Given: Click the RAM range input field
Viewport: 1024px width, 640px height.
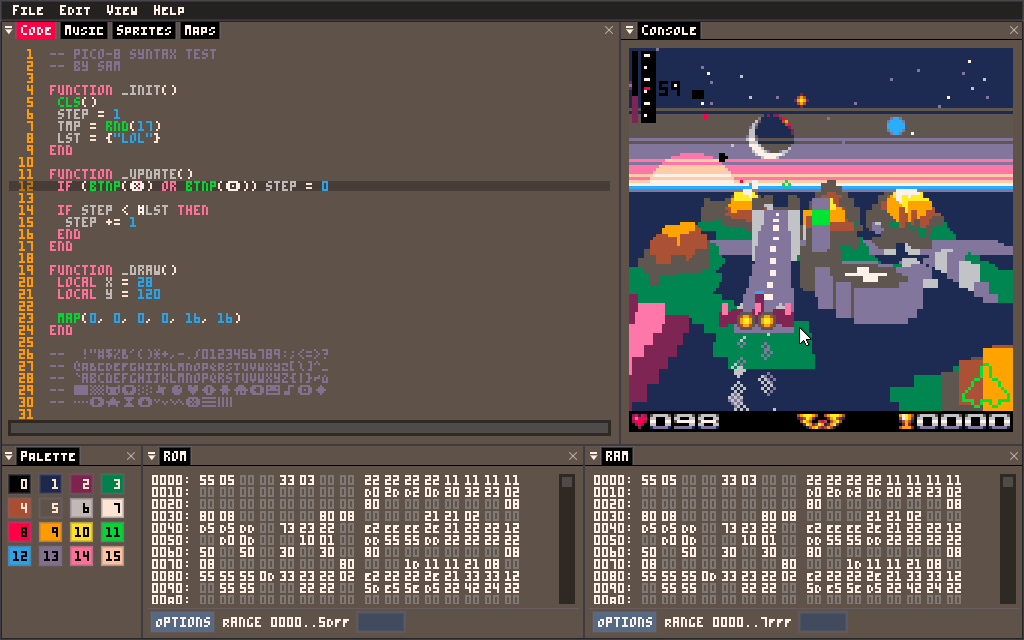Looking at the screenshot, I should coord(823,622).
